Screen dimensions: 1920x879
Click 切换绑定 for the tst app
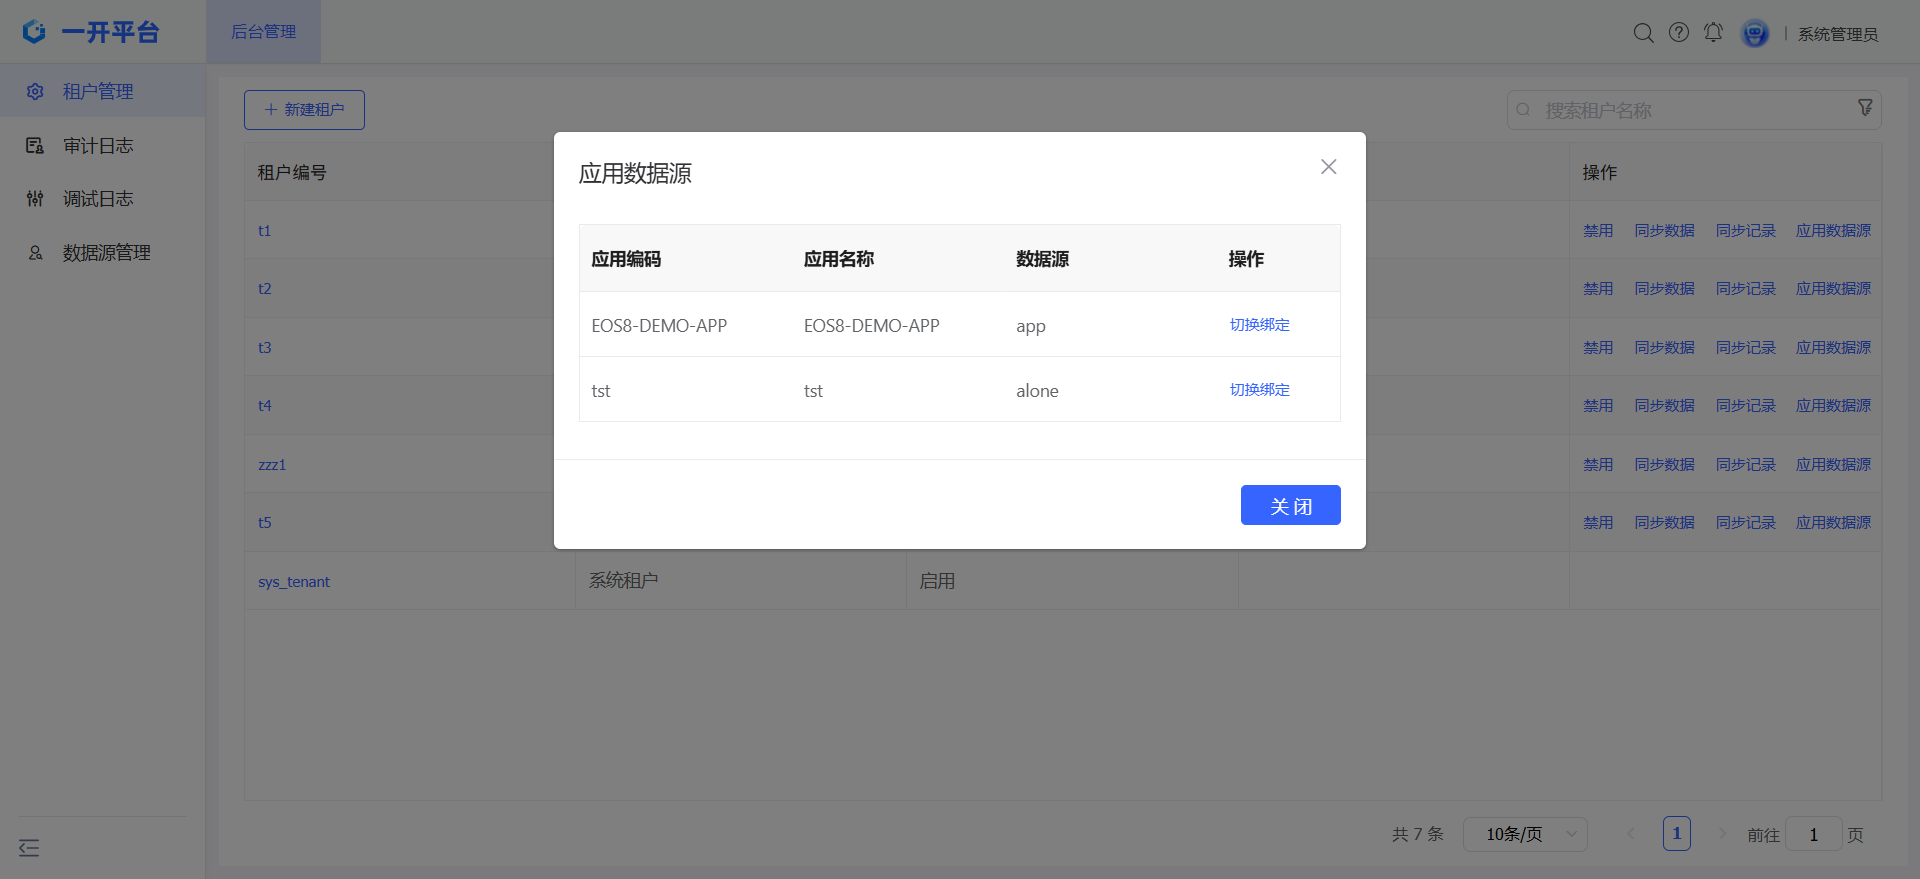coord(1259,390)
